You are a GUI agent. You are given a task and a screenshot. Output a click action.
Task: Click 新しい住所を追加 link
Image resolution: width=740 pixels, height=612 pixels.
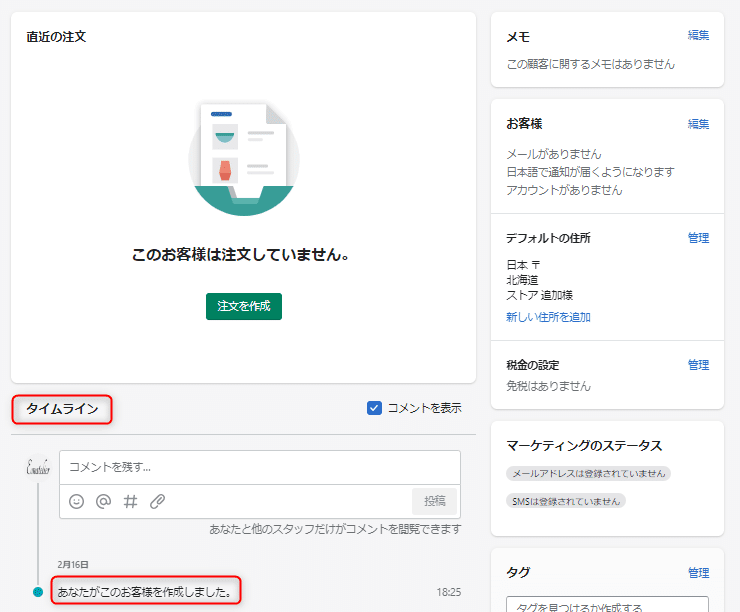point(548,317)
